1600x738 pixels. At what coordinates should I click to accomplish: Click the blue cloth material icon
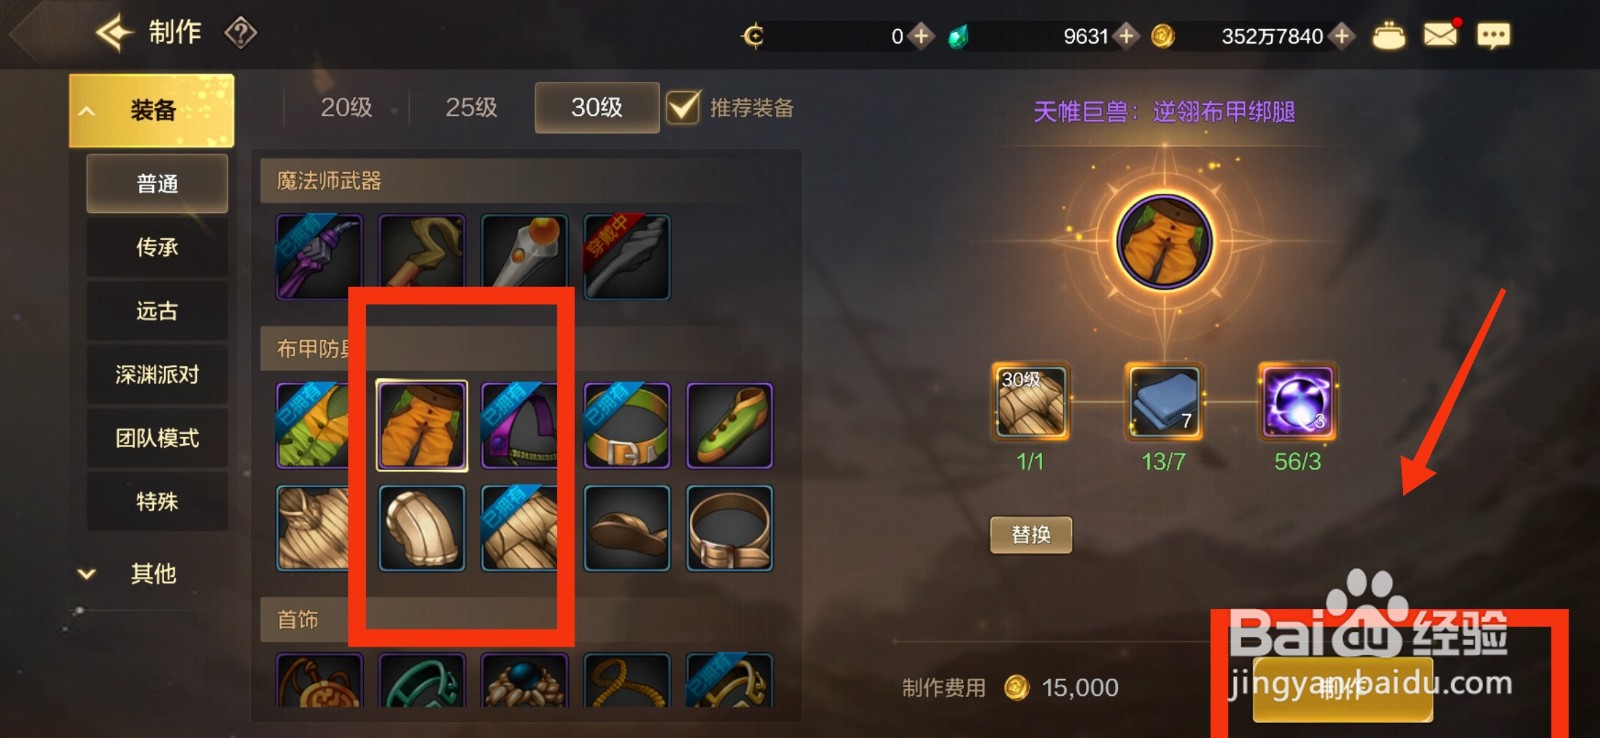point(1164,402)
